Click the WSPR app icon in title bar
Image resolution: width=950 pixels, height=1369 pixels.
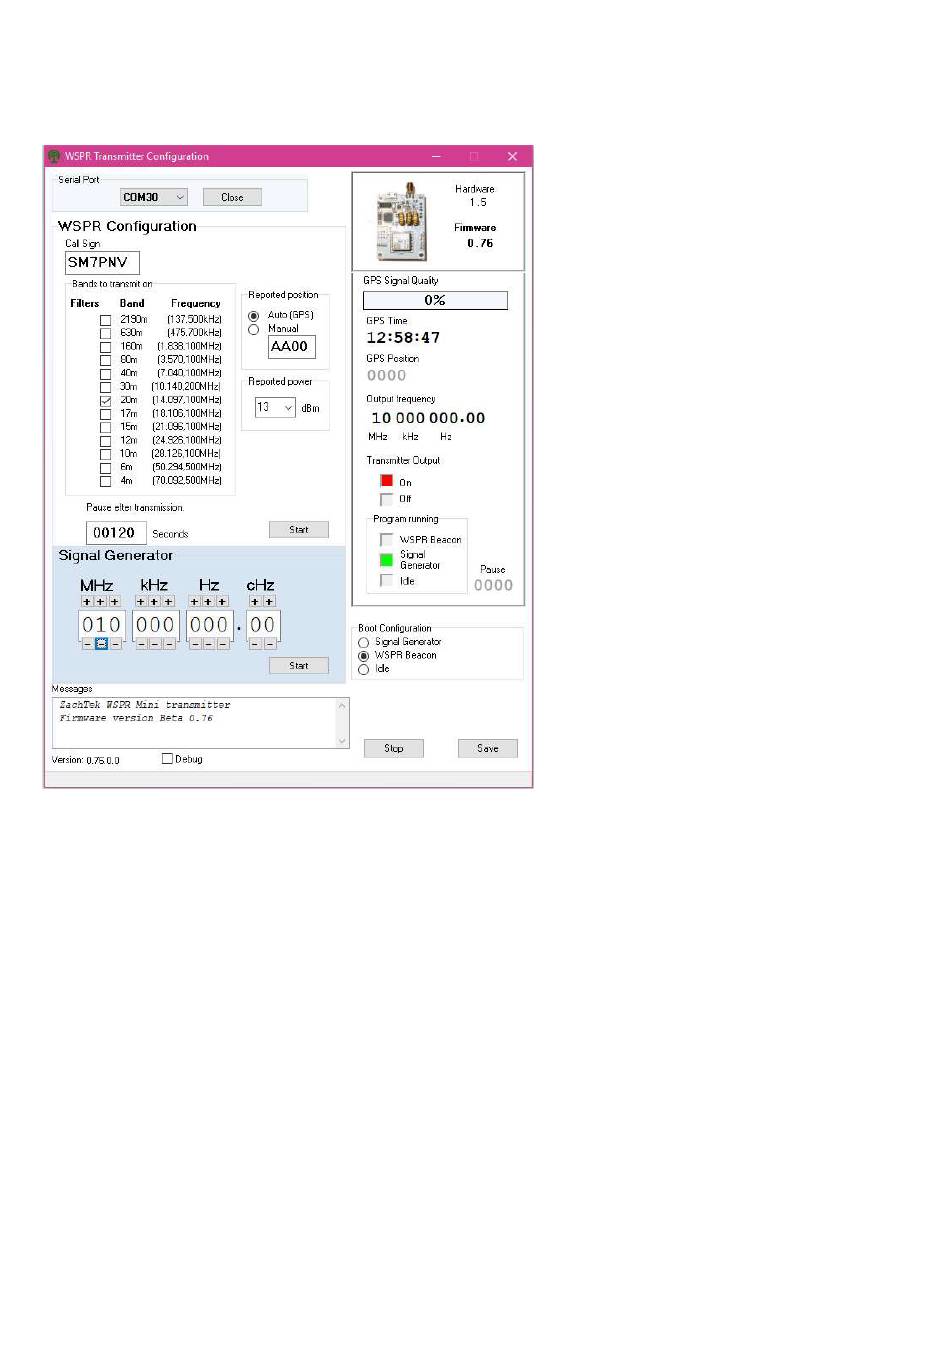[54, 157]
